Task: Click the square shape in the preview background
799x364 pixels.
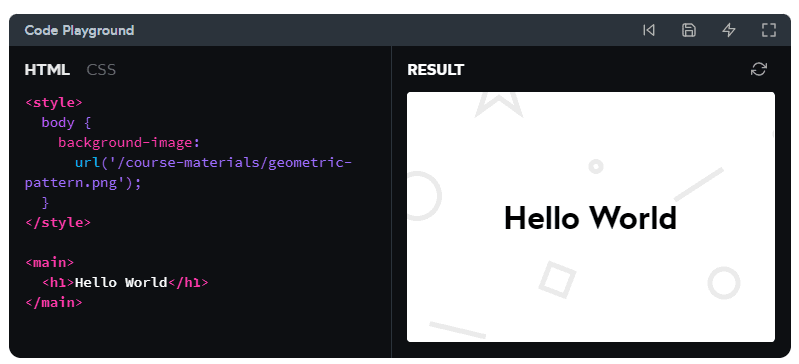Action: click(557, 280)
